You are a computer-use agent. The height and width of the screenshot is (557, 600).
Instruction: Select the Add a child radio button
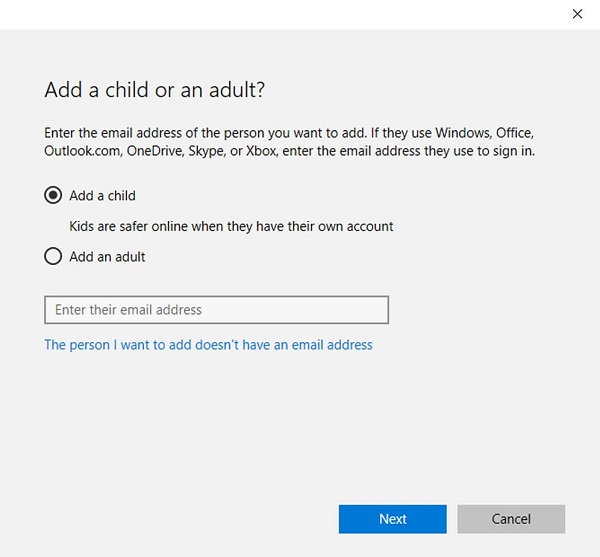click(x=53, y=195)
